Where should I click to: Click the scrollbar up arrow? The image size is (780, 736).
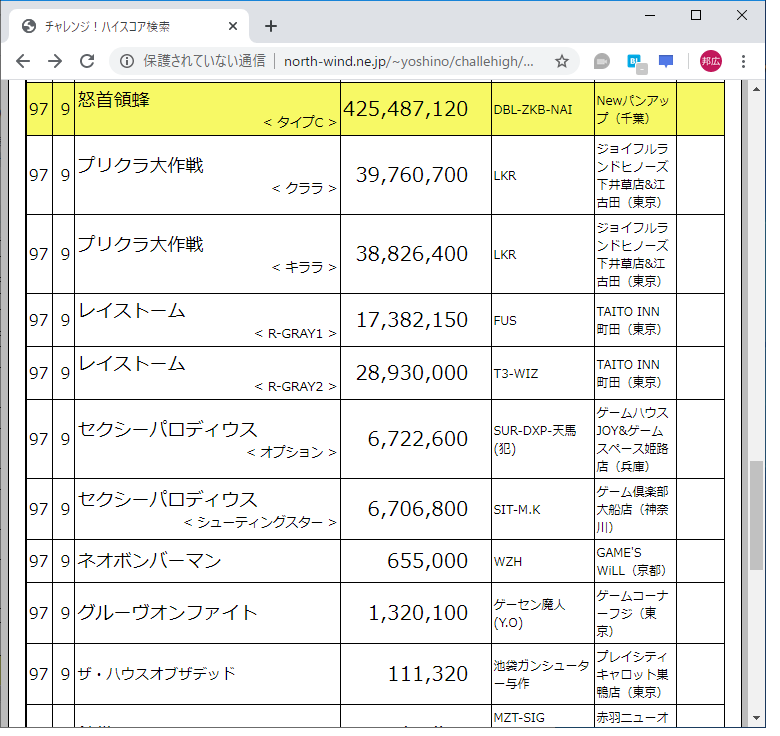(757, 89)
